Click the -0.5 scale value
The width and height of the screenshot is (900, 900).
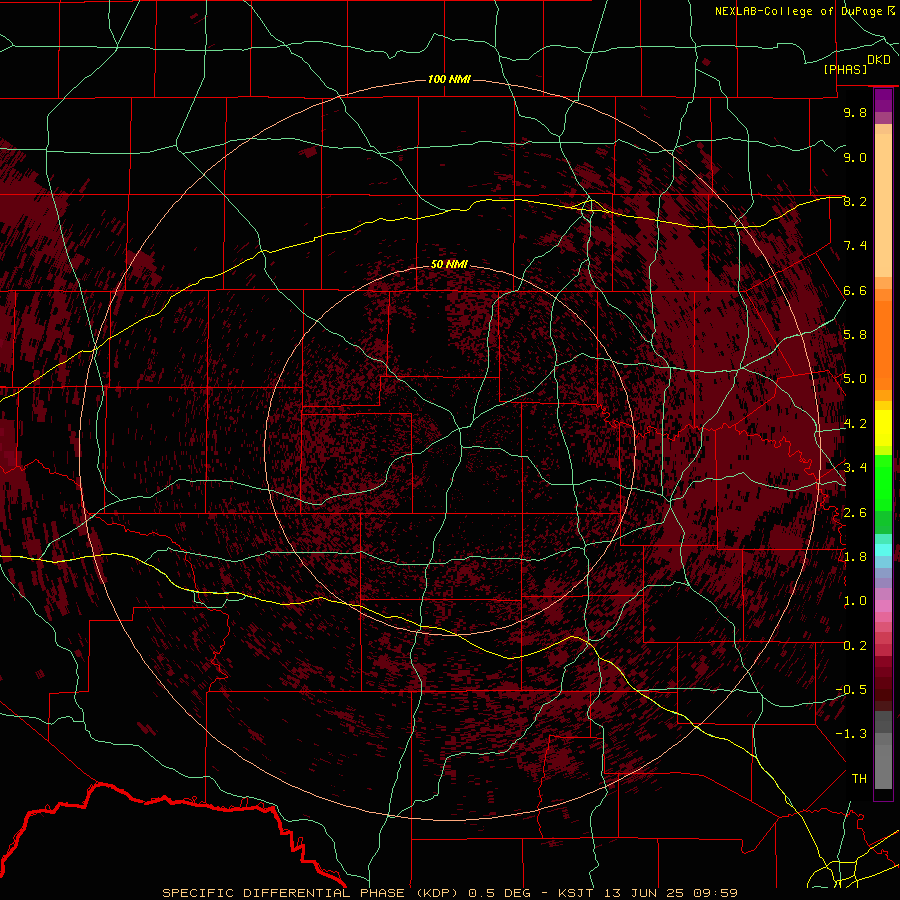[x=851, y=690]
